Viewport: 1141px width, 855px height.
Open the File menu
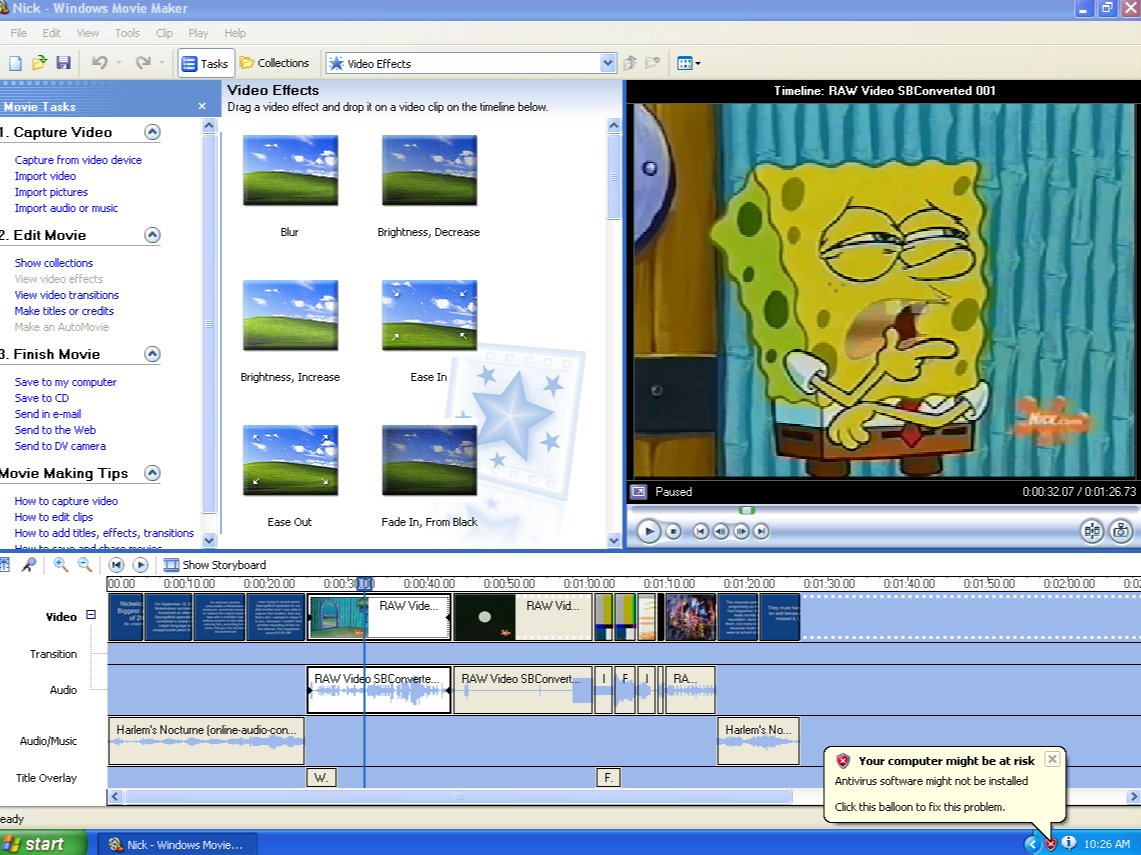coord(19,33)
